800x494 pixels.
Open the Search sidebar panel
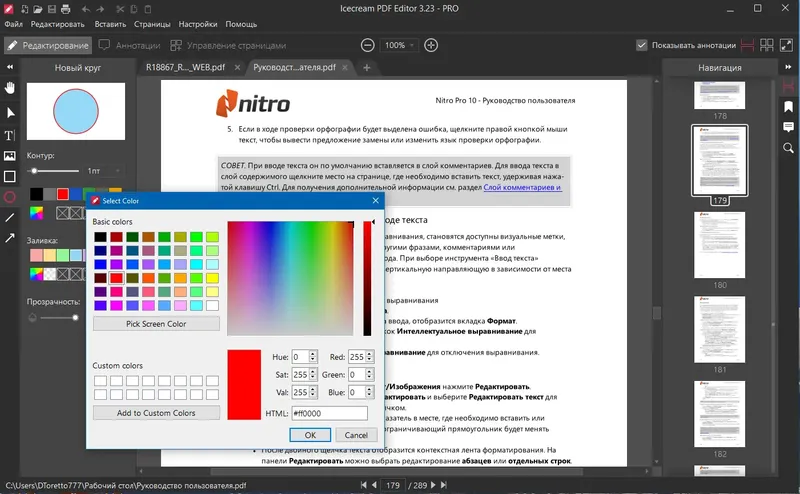789,148
